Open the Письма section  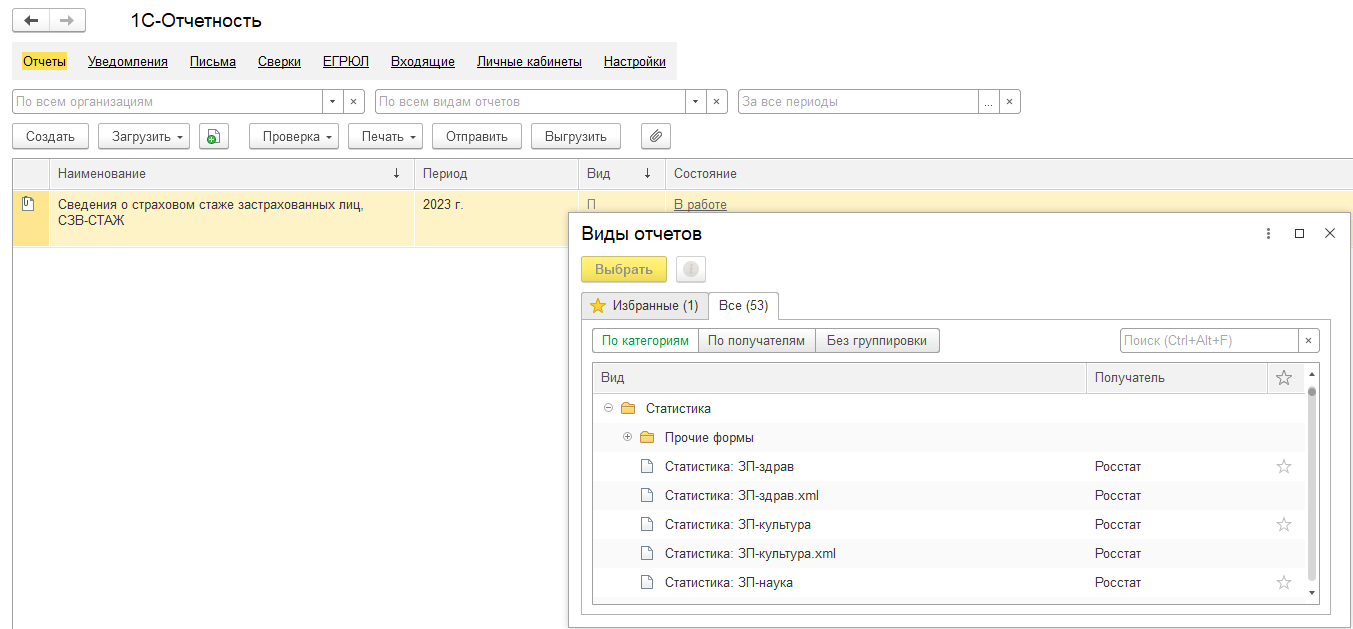tap(213, 61)
